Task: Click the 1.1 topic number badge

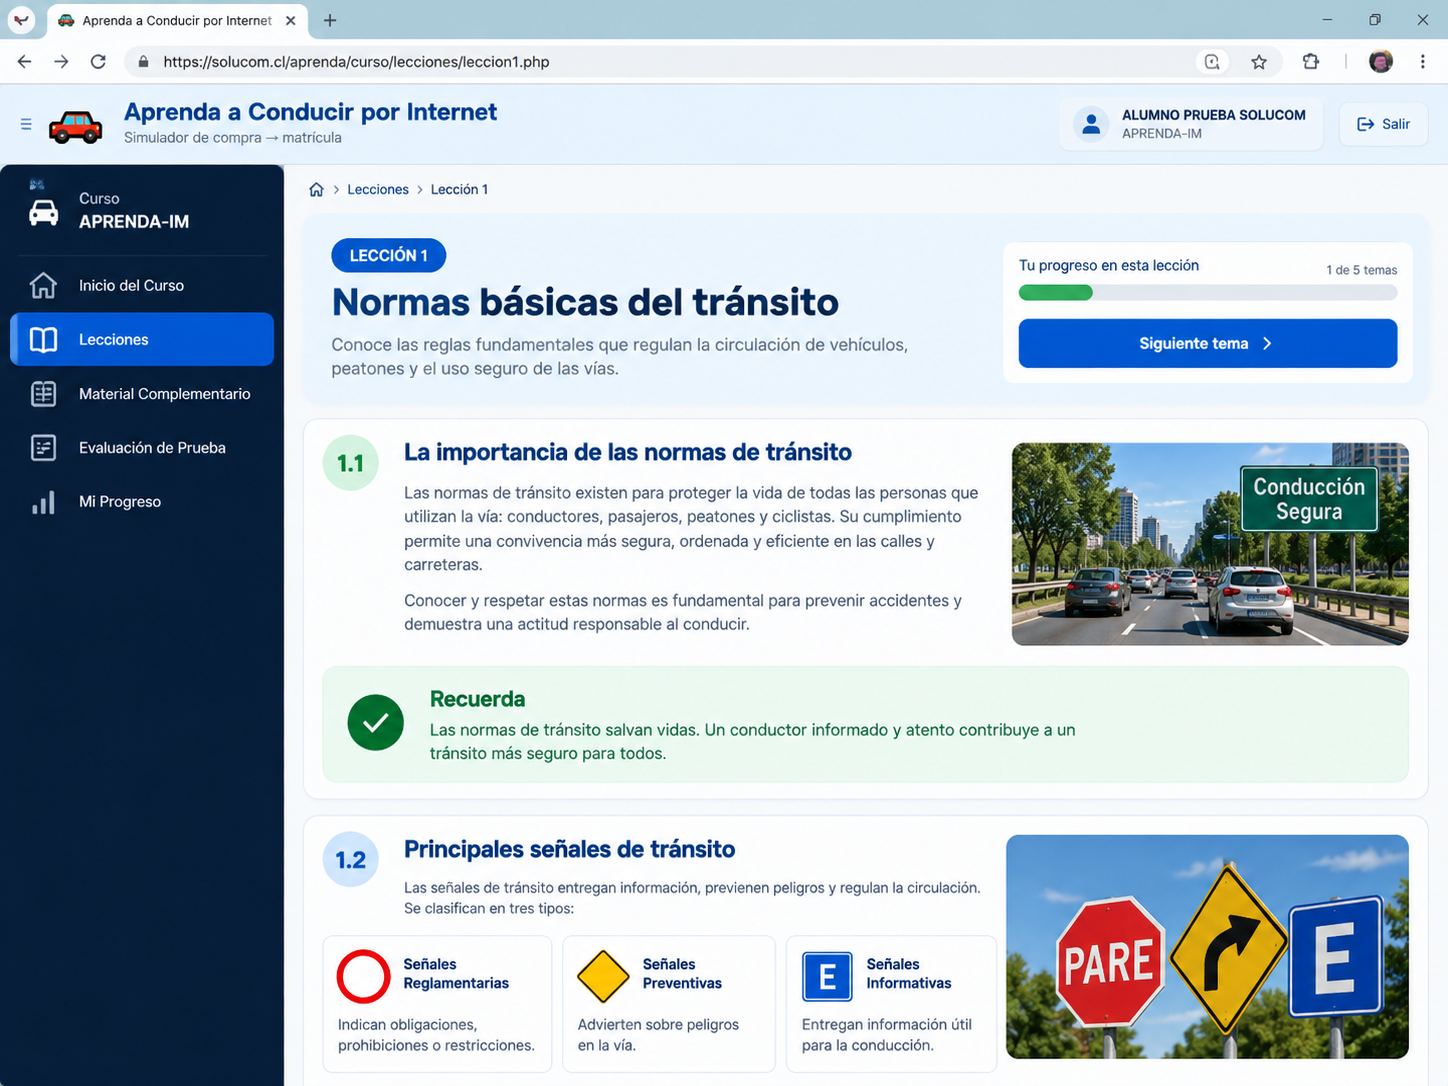Action: click(x=350, y=463)
